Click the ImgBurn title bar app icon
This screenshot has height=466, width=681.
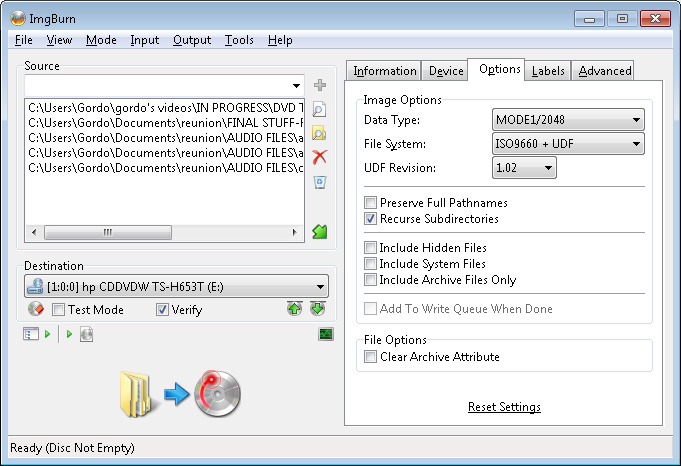click(x=18, y=18)
